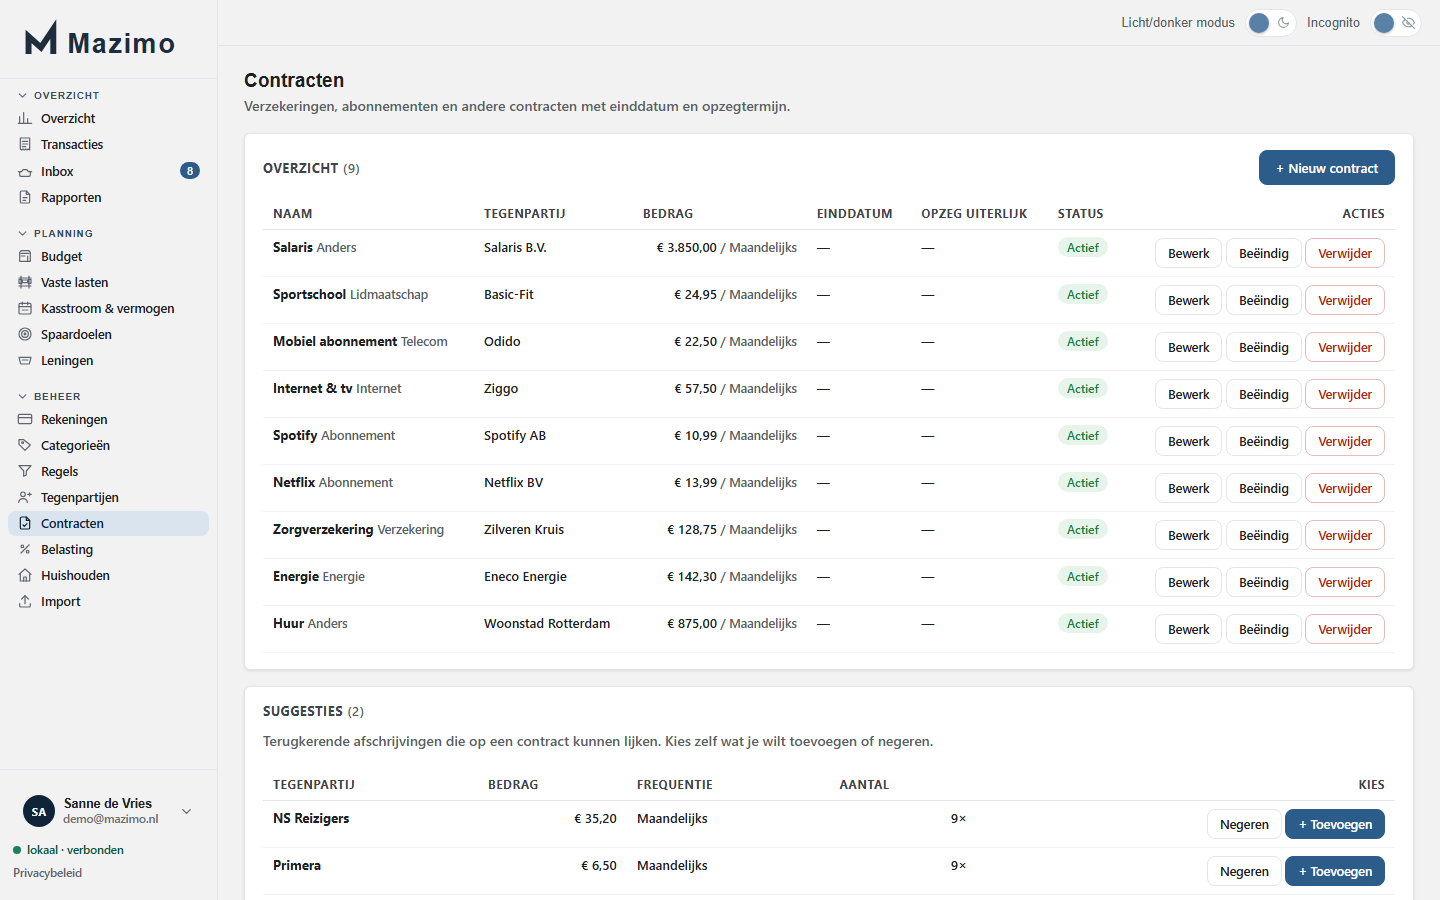Click the Import upload icon
The height and width of the screenshot is (900, 1440).
25,601
